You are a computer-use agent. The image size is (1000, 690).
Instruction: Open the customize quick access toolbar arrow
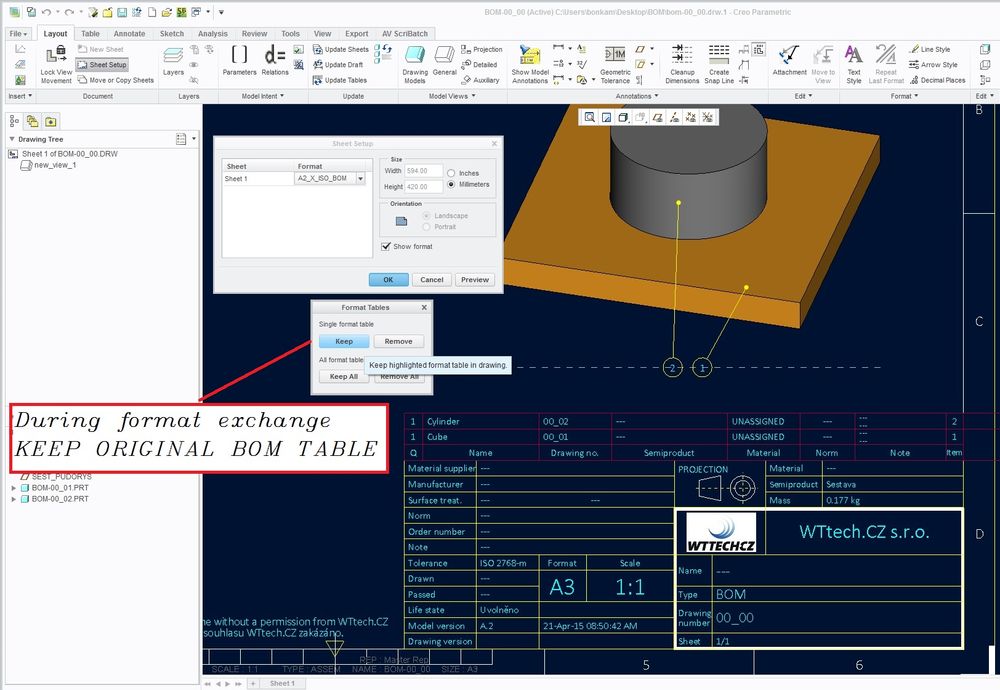click(x=221, y=12)
